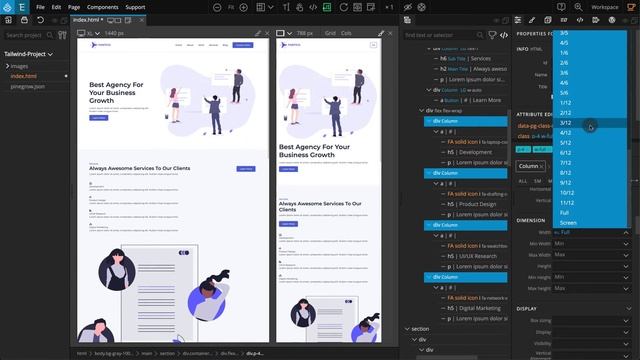Open the Min Width dropdown arrow
The width and height of the screenshot is (640, 360).
click(x=626, y=244)
